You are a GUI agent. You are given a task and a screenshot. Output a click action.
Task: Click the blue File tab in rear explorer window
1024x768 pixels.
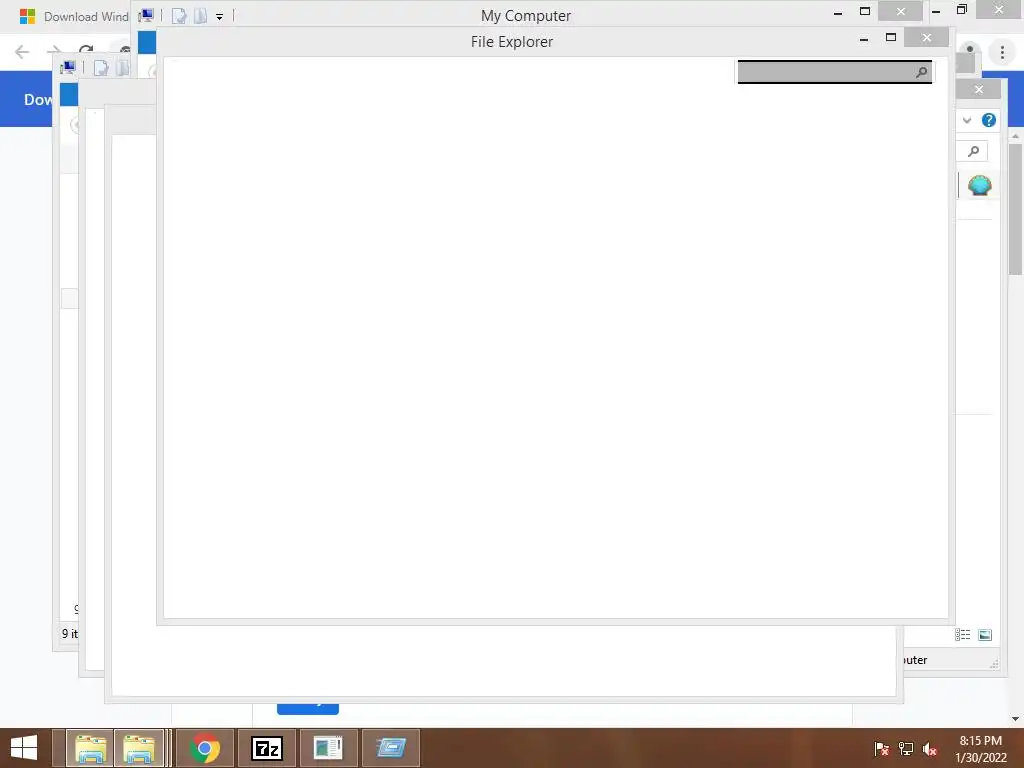69,95
